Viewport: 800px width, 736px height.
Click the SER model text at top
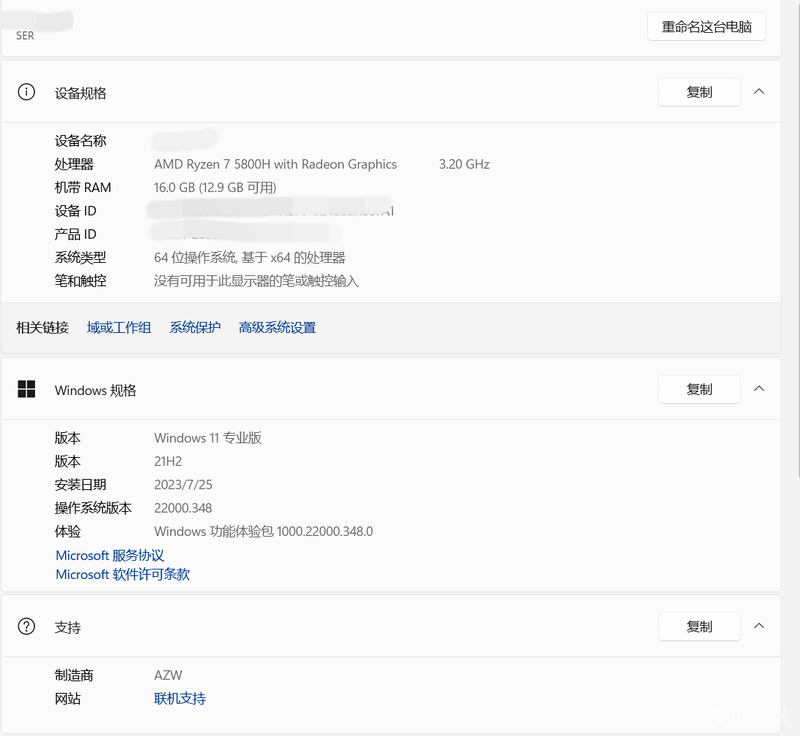point(25,36)
